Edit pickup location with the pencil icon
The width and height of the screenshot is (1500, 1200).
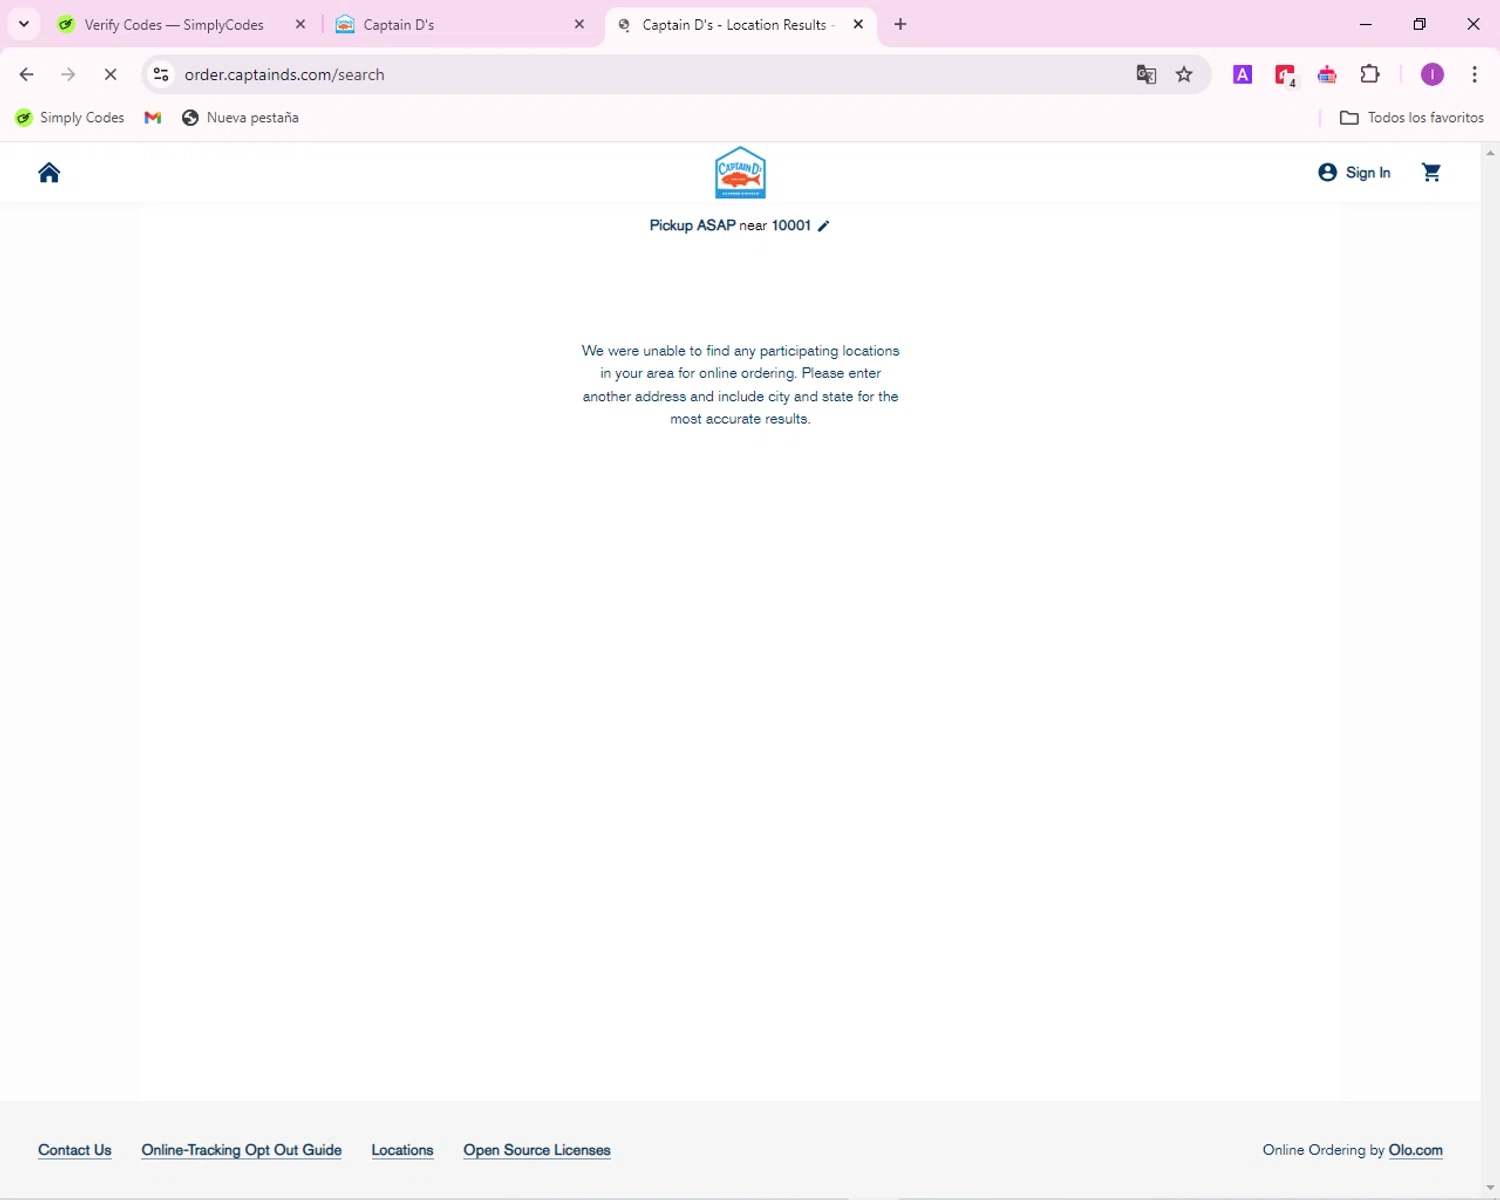pyautogui.click(x=824, y=226)
